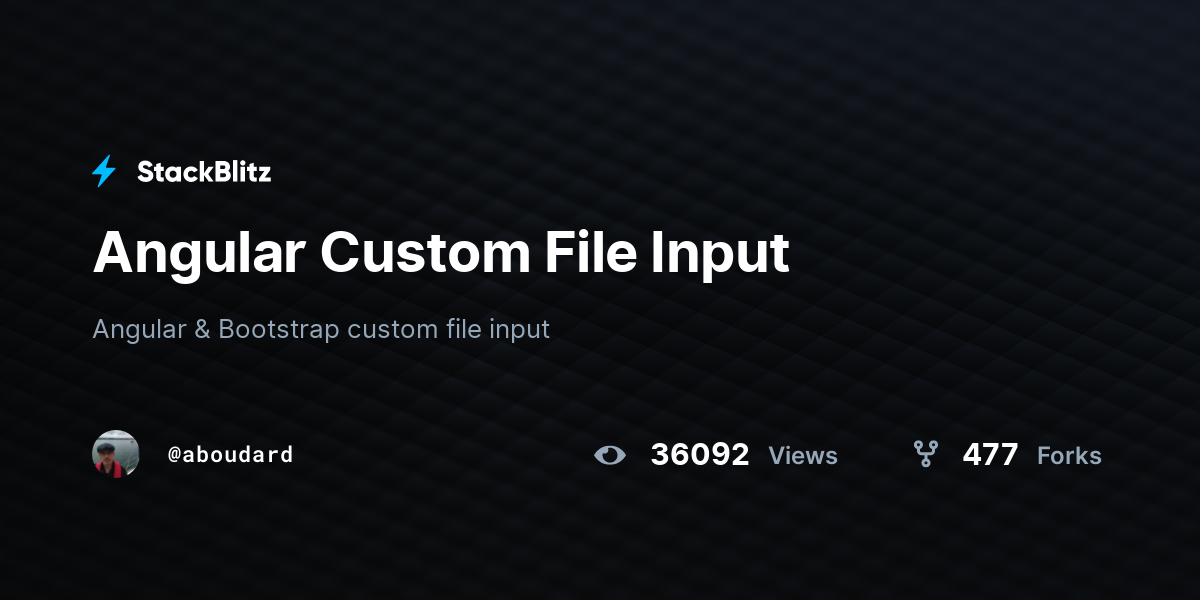This screenshot has width=1200, height=600.
Task: Click the StackBlitz lightning bolt icon
Action: click(x=104, y=172)
